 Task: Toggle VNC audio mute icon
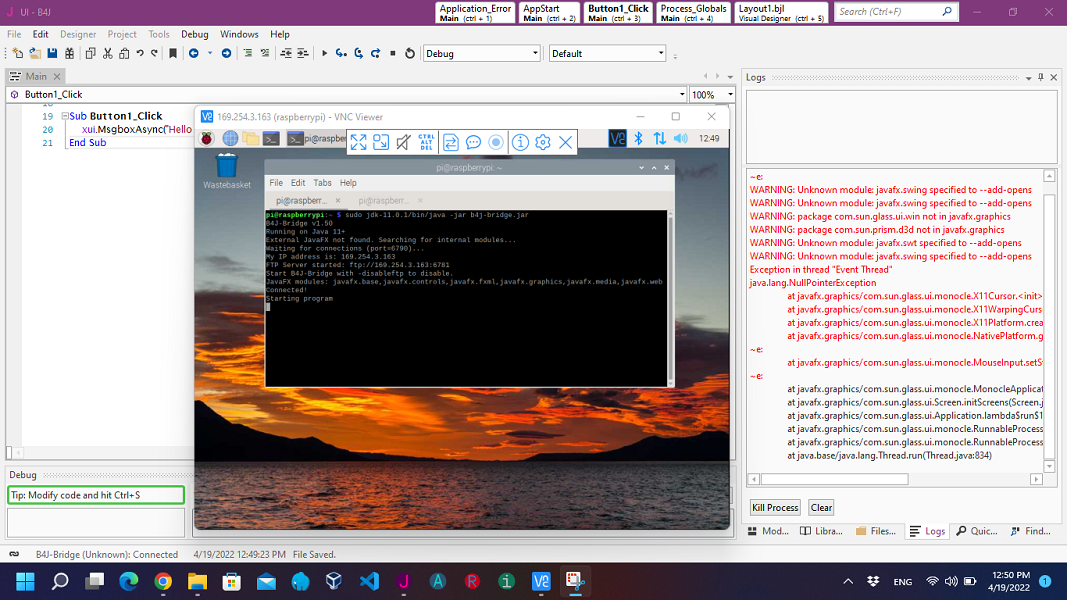point(403,142)
